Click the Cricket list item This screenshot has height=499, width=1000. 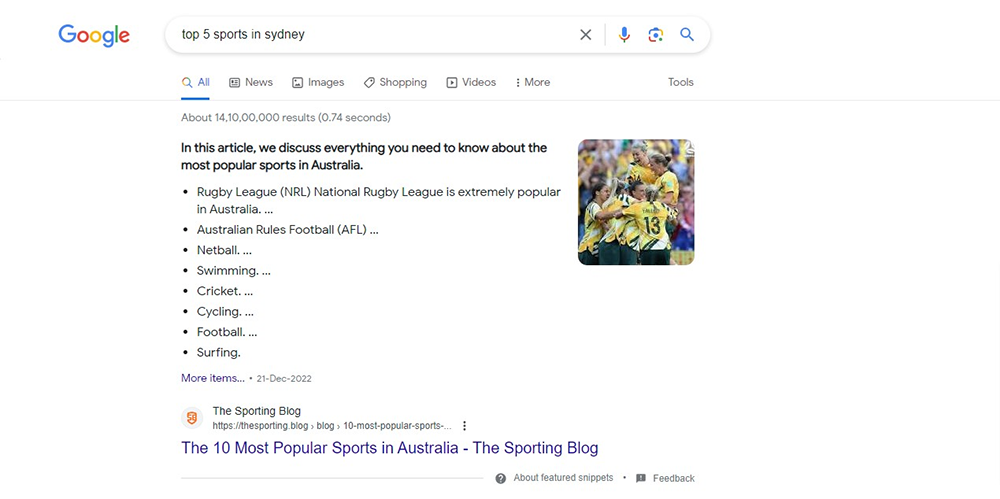224,291
